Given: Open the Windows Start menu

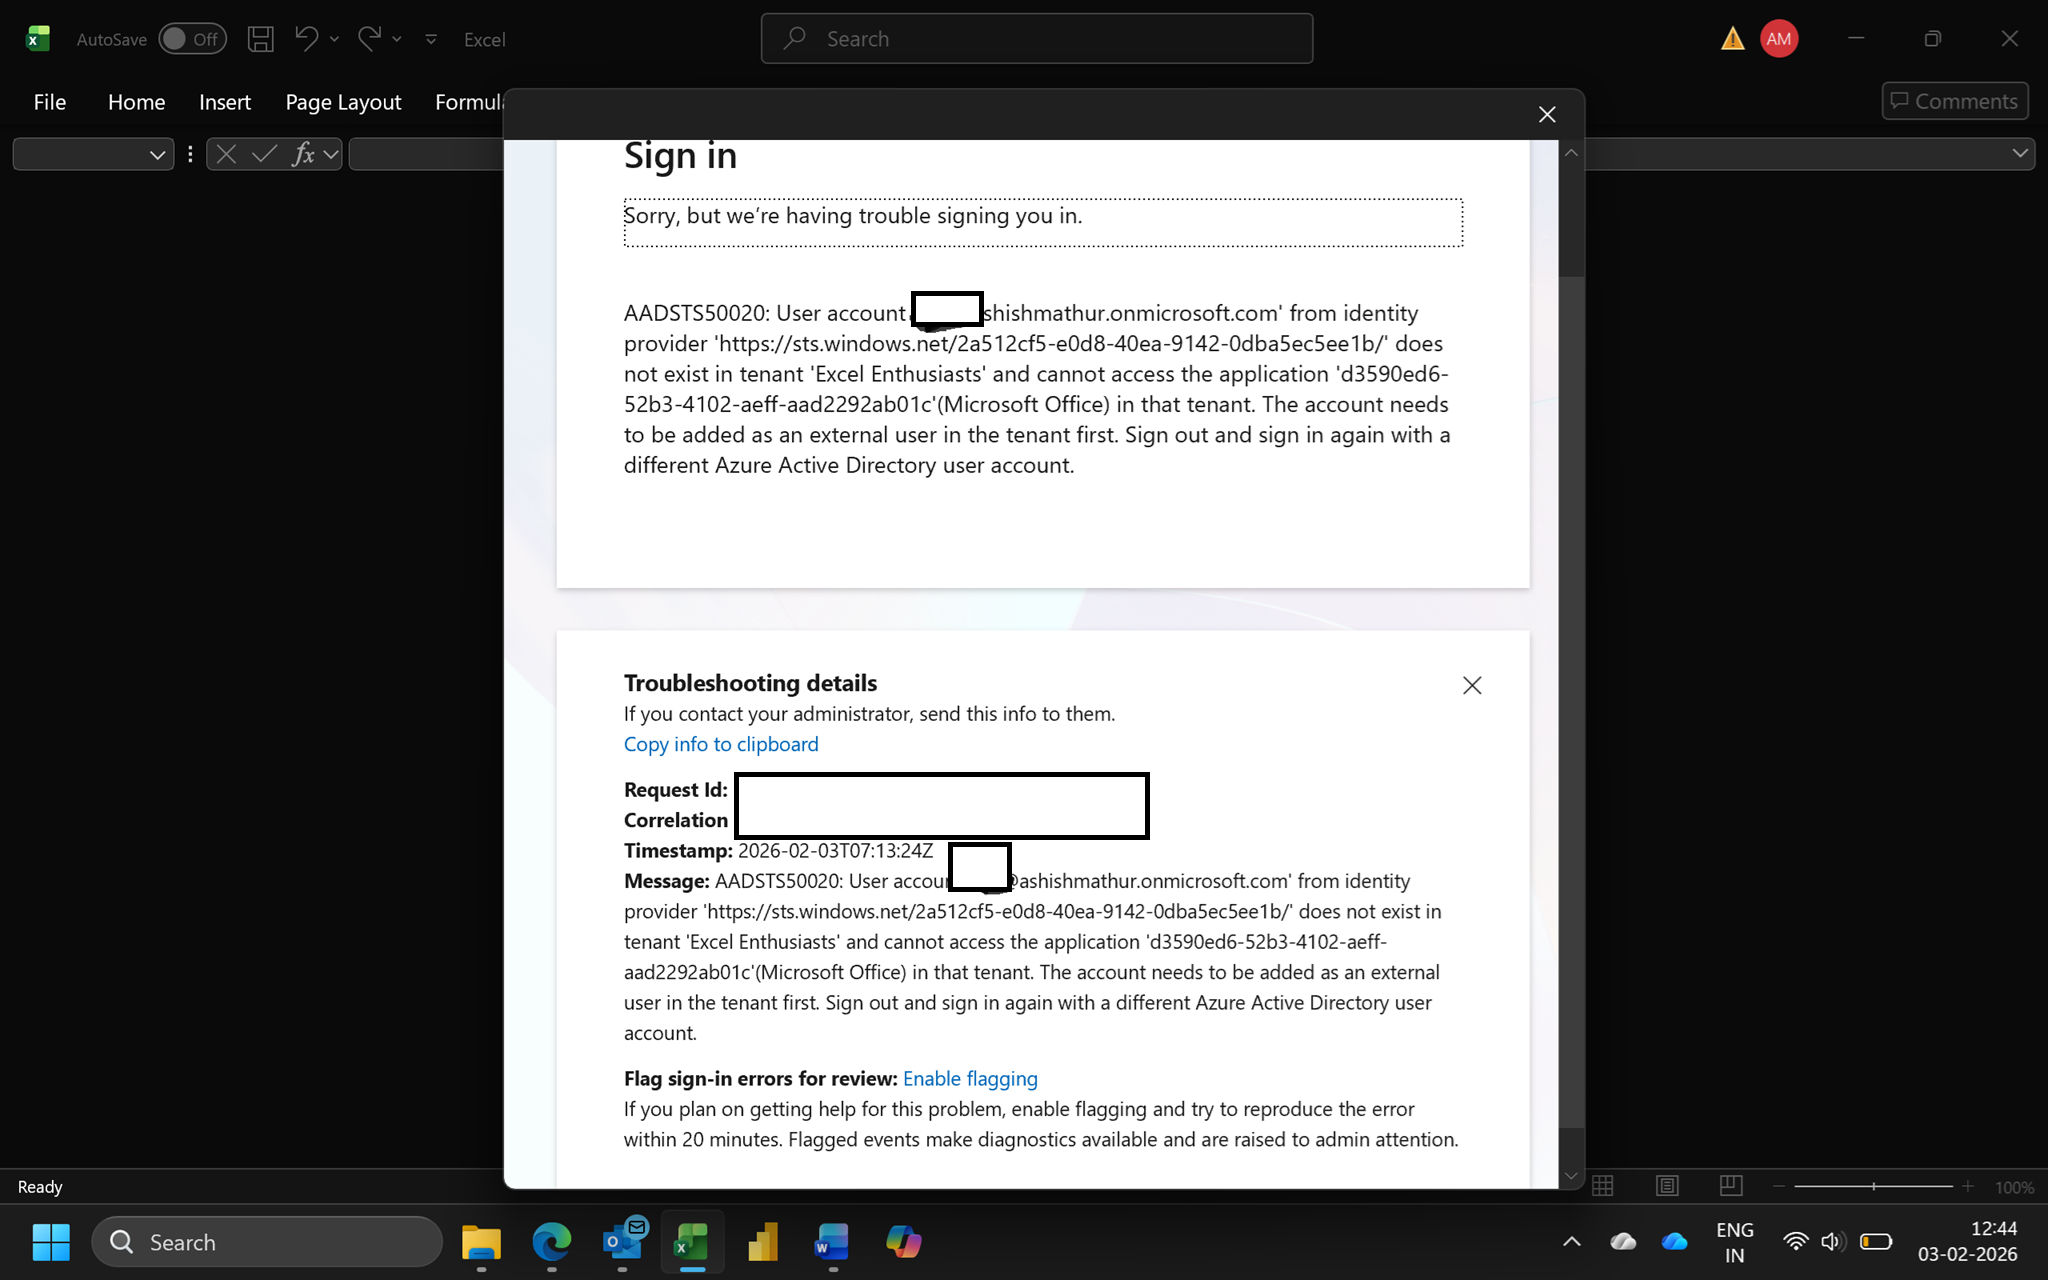Looking at the screenshot, I should click(x=51, y=1242).
